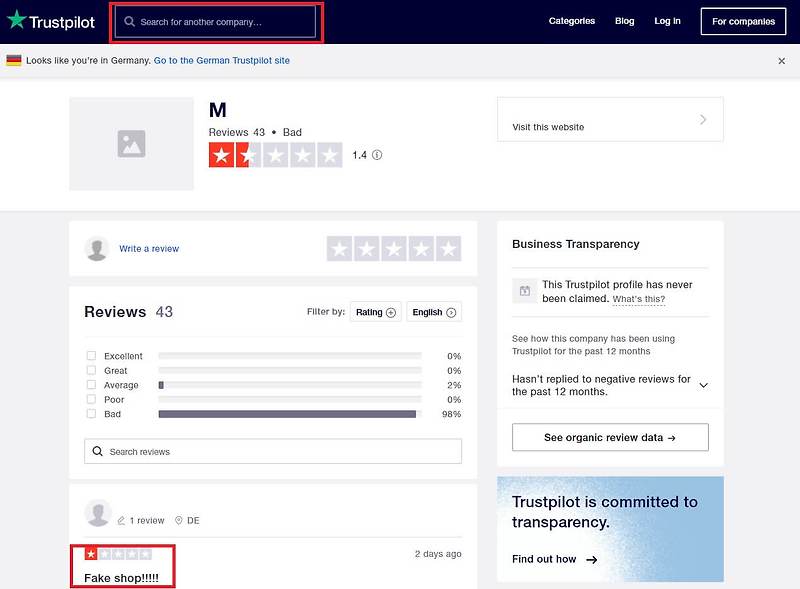Click the Business Transparency heading
The width and height of the screenshot is (800, 589).
pos(576,244)
